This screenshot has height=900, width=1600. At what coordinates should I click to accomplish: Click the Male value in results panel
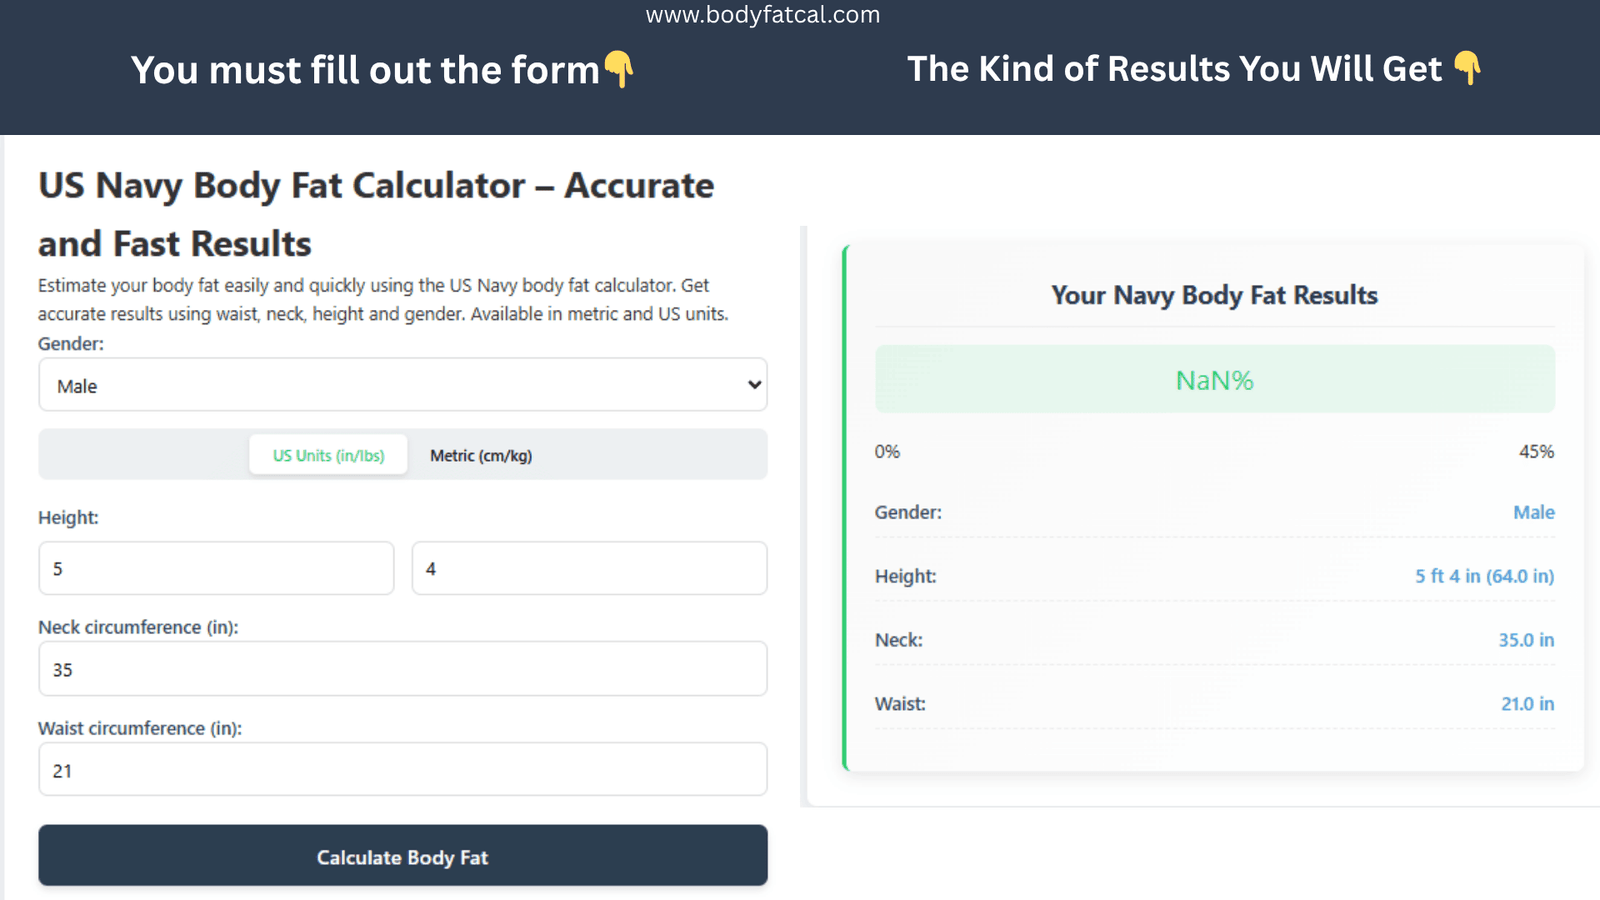1534,512
